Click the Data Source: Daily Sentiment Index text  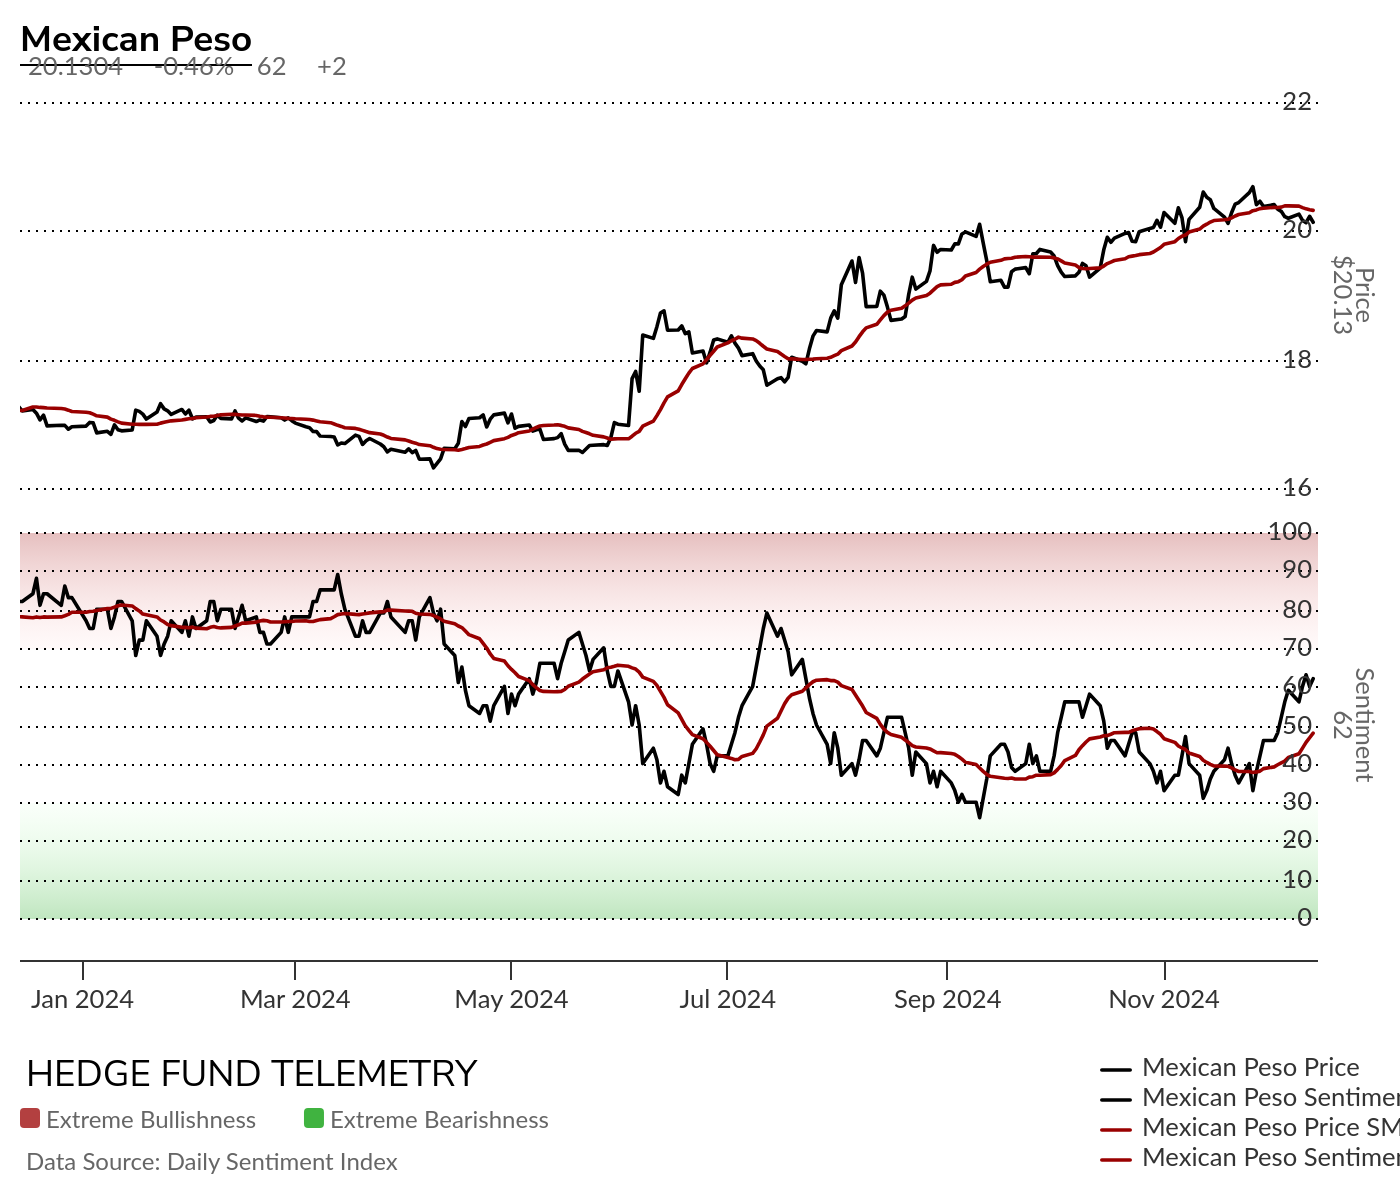click(x=212, y=1162)
